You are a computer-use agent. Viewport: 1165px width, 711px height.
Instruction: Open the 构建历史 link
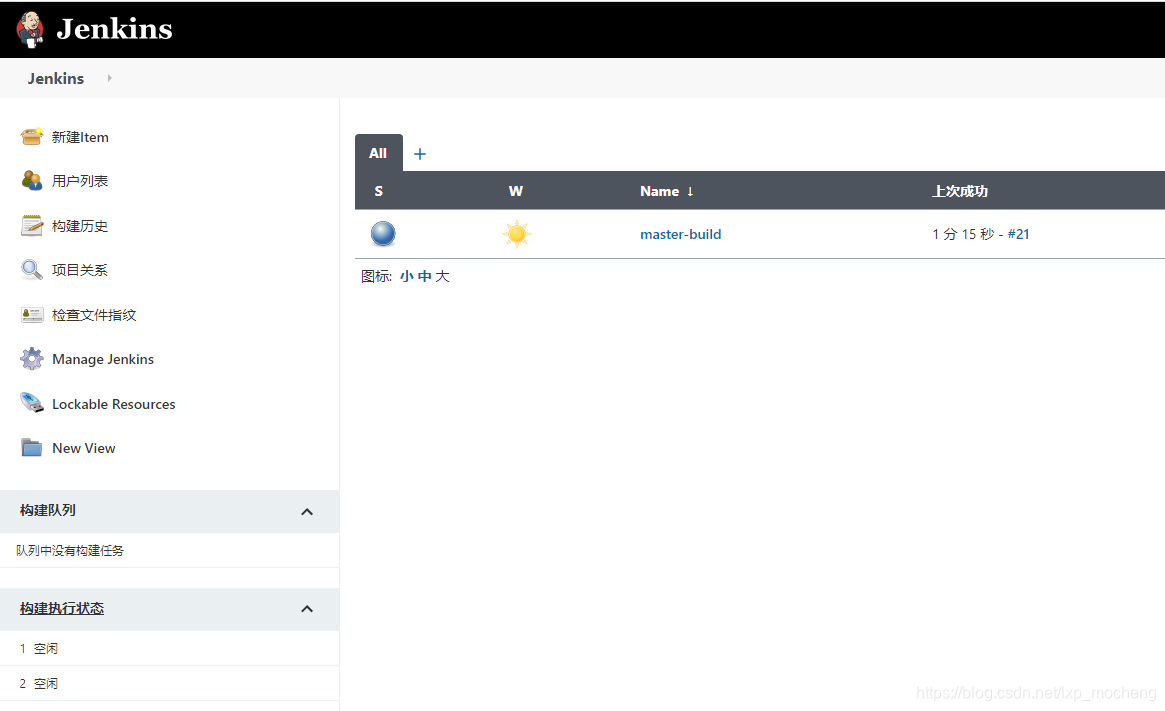coord(80,226)
